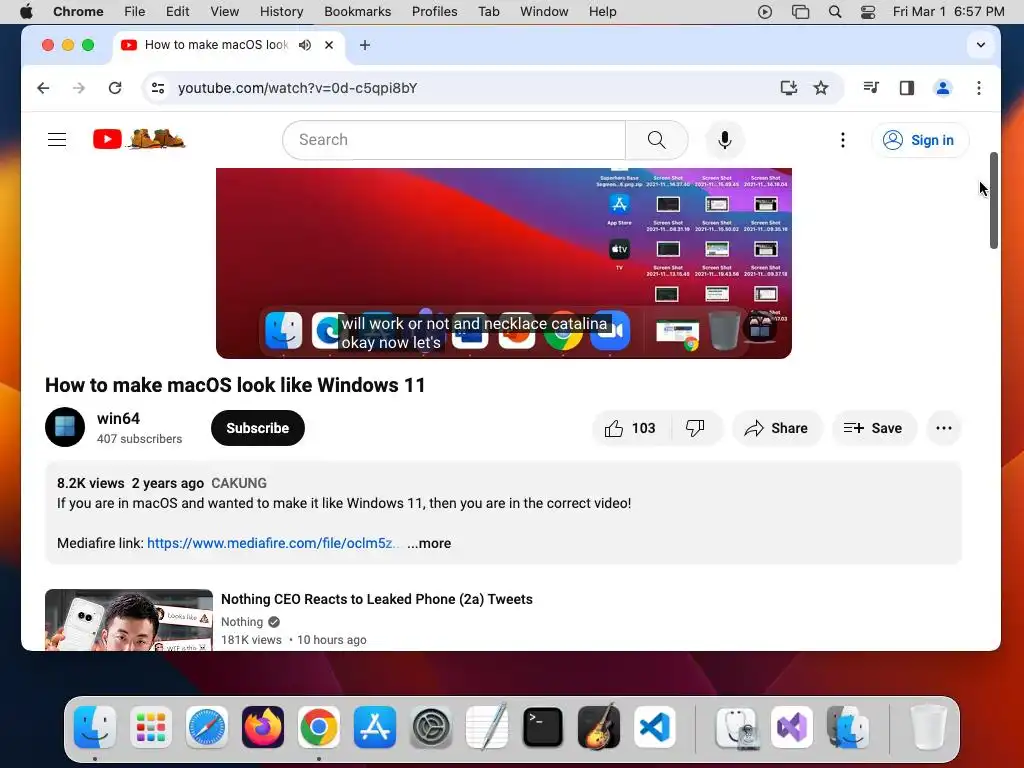The width and height of the screenshot is (1024, 768).
Task: Open the File menu
Action: [135, 12]
